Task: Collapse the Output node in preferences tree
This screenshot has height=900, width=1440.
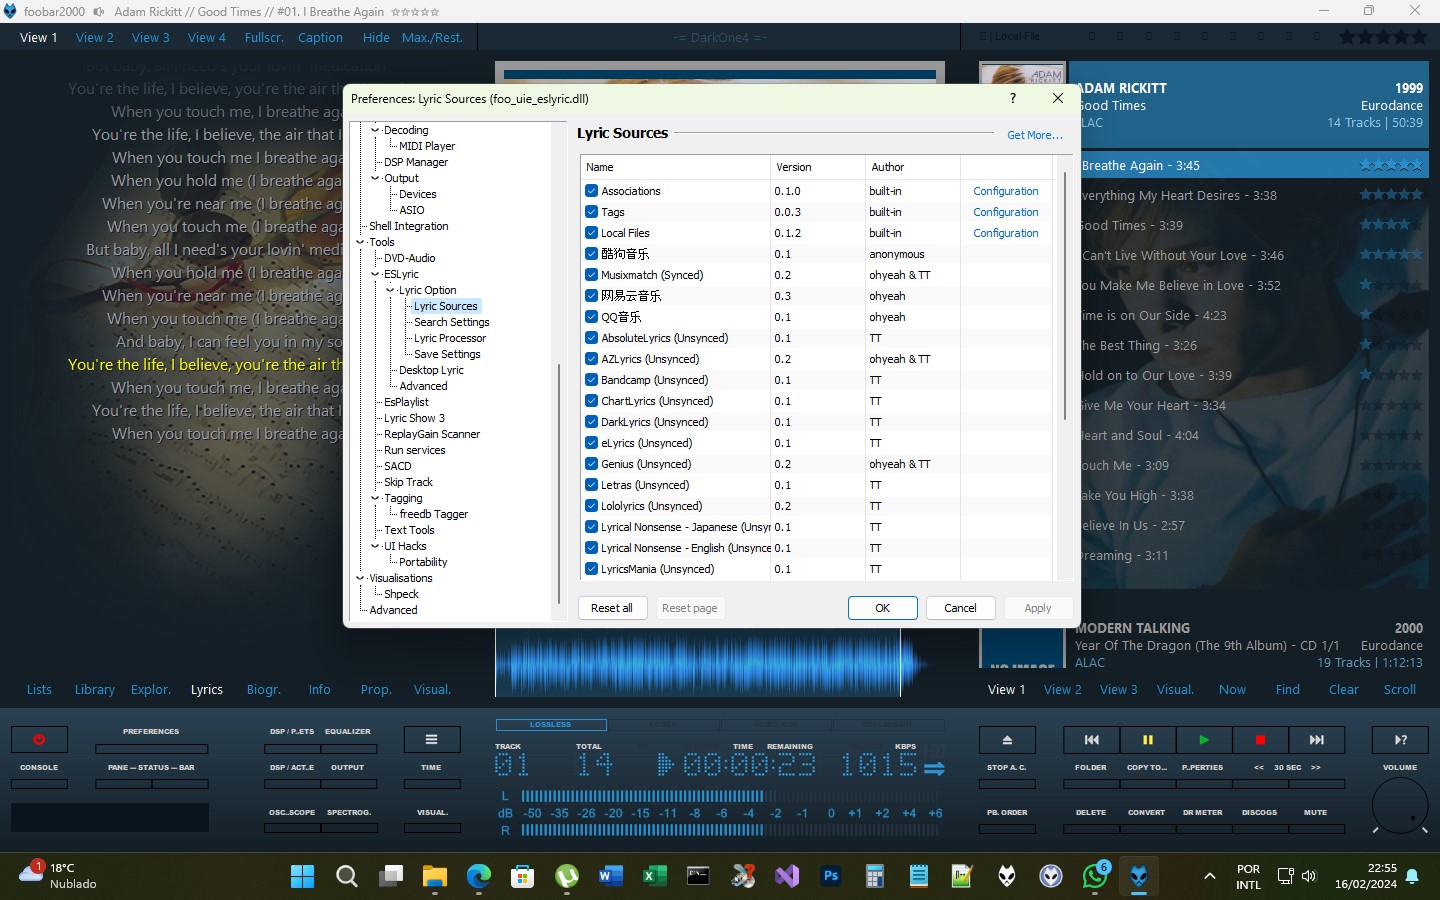Action: tap(376, 178)
